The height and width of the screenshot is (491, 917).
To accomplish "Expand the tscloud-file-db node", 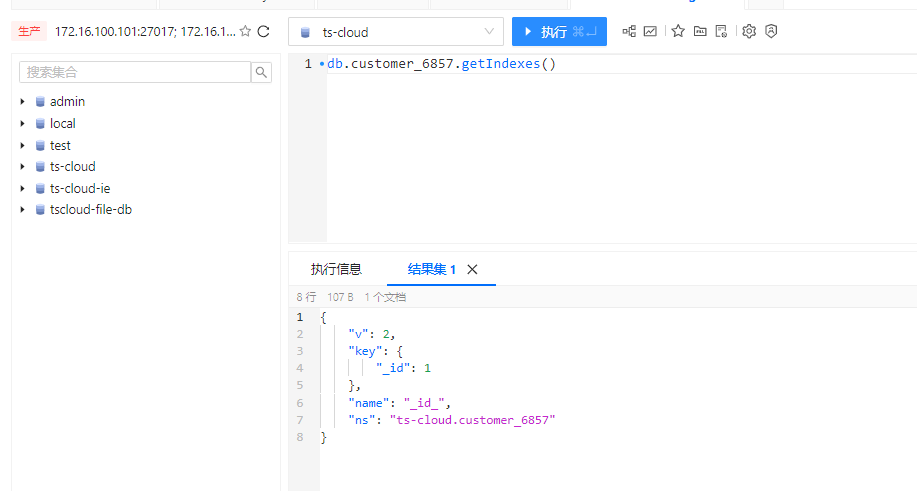I will tap(22, 210).
